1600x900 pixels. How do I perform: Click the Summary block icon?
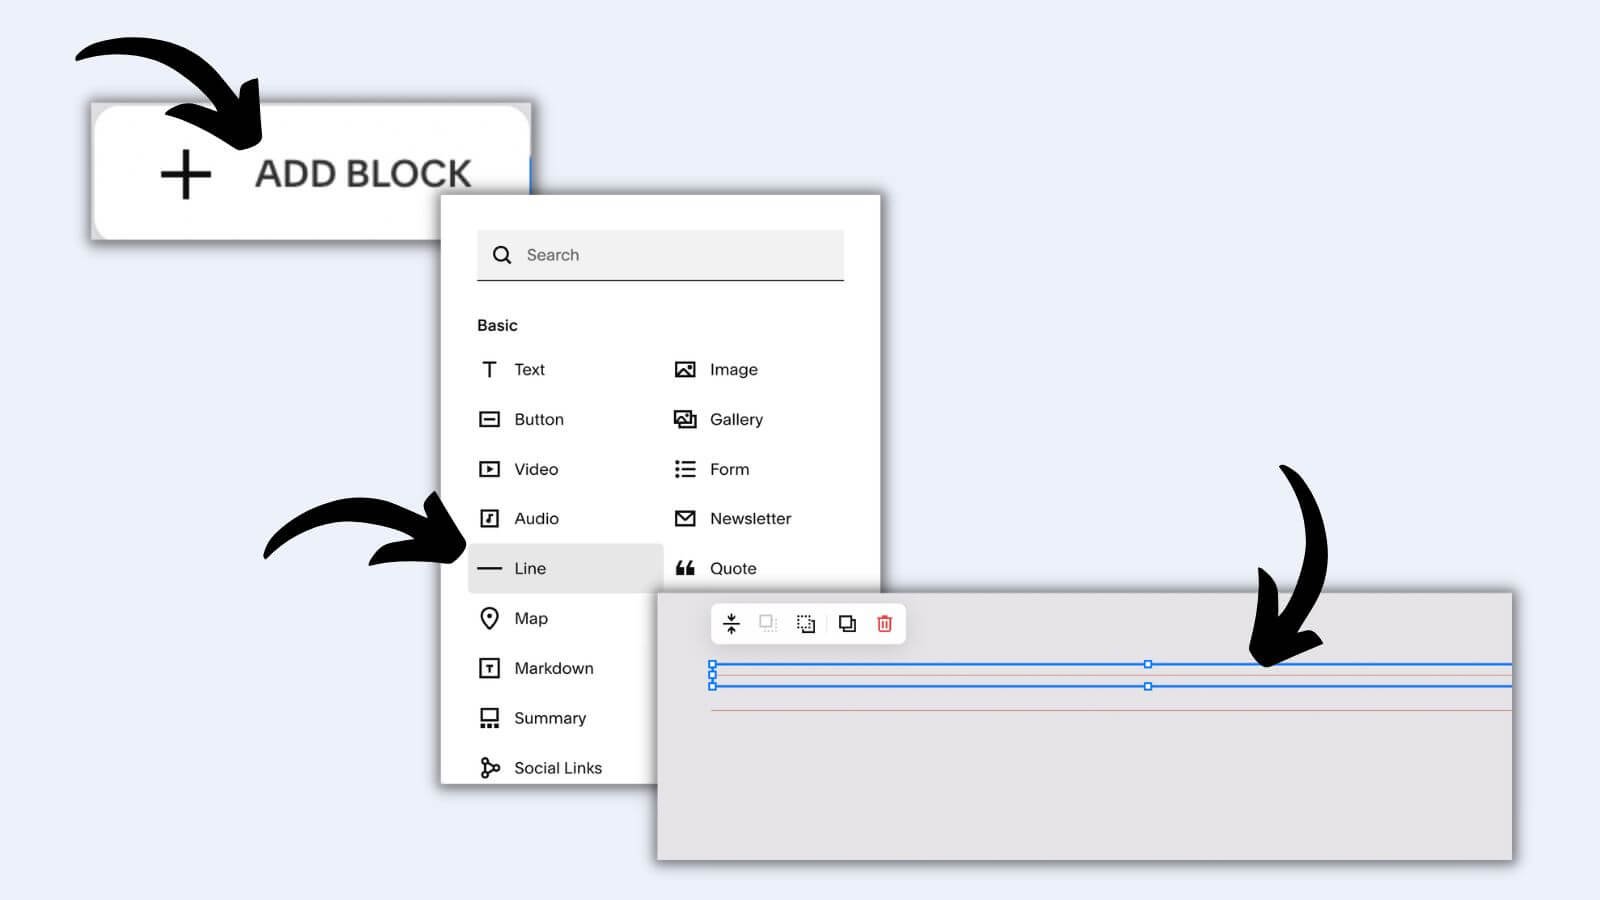pos(489,718)
